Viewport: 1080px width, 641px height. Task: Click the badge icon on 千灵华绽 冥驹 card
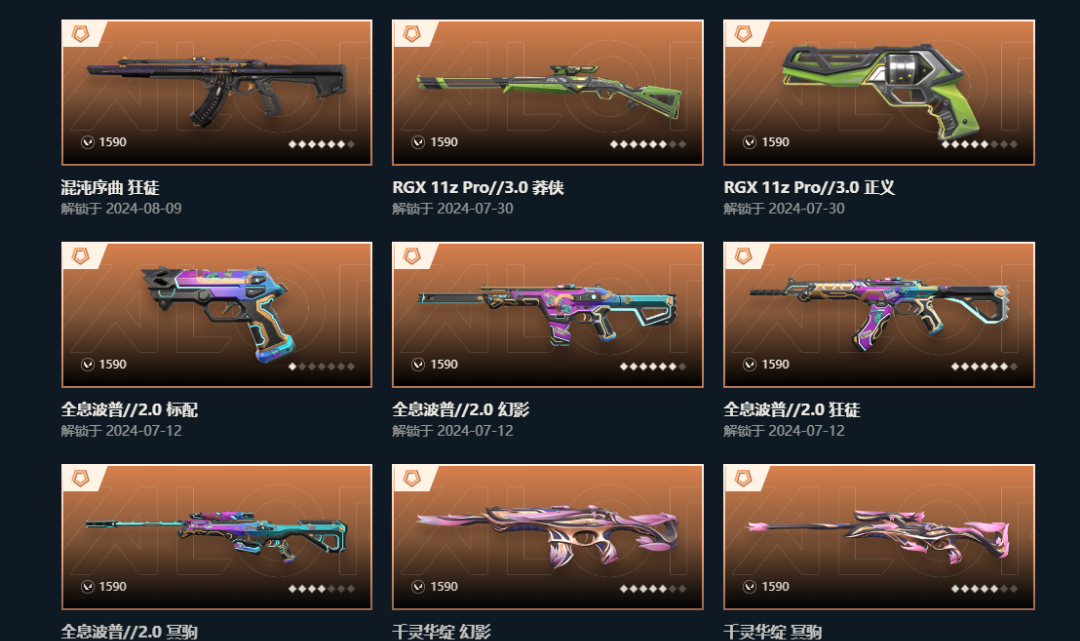[743, 479]
